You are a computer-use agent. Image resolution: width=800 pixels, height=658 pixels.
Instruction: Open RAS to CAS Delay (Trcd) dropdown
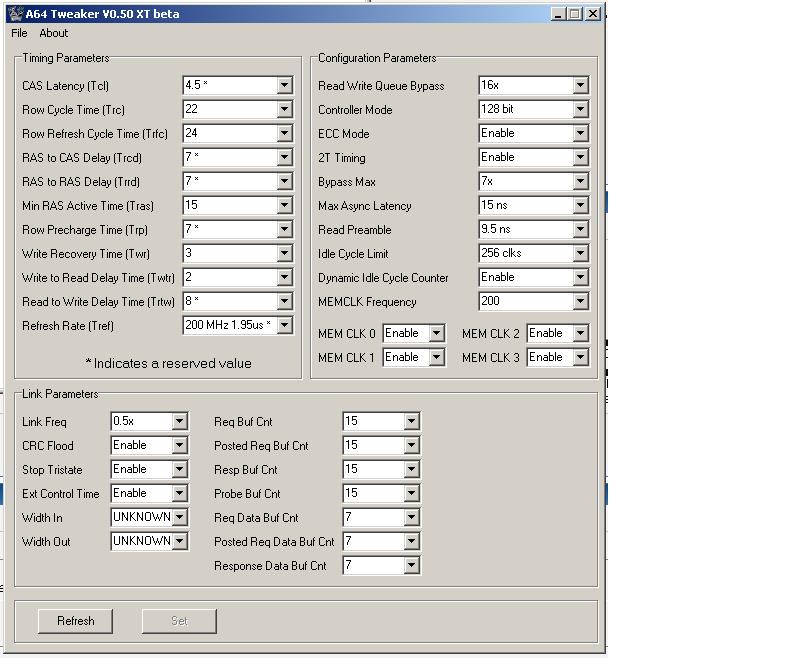click(285, 157)
